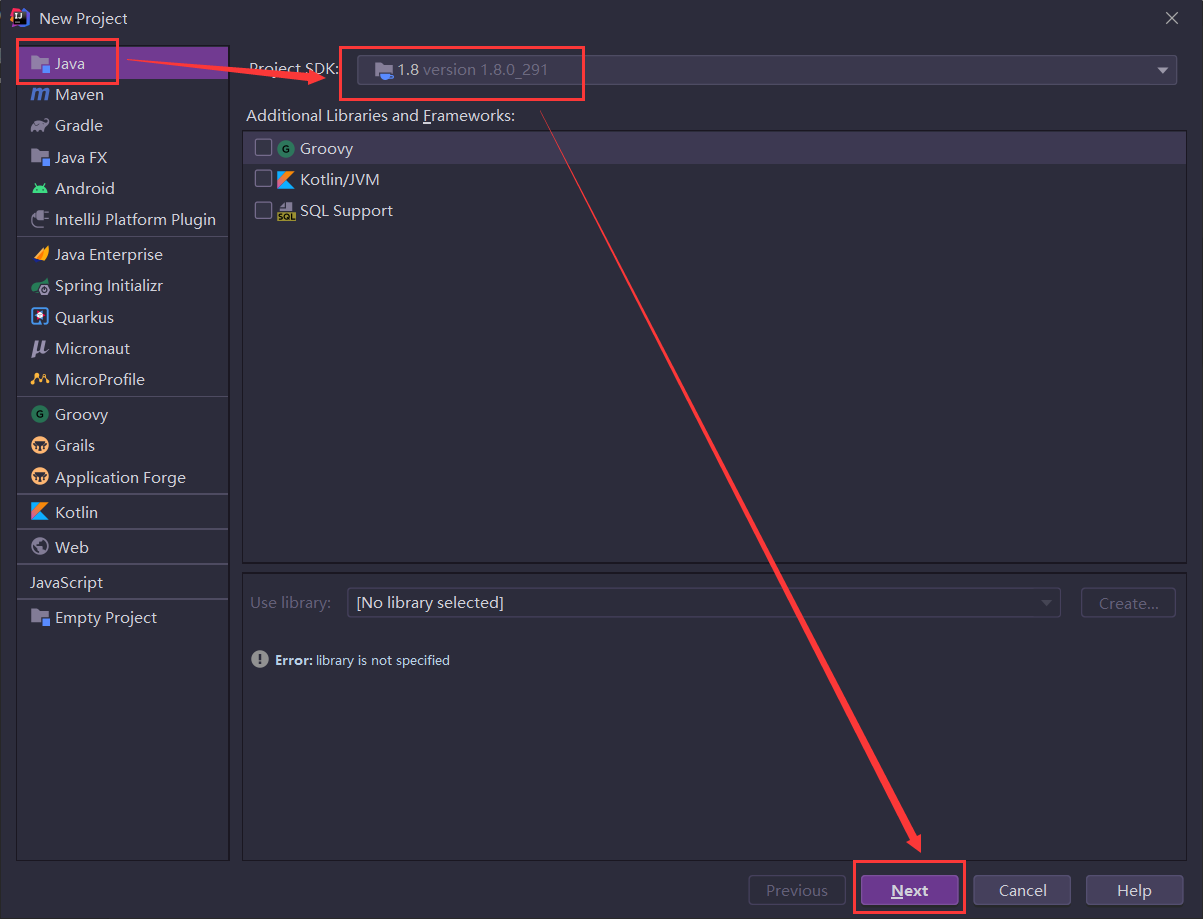The width and height of the screenshot is (1203, 919).
Task: Cancel the New Project dialog
Action: [1022, 890]
